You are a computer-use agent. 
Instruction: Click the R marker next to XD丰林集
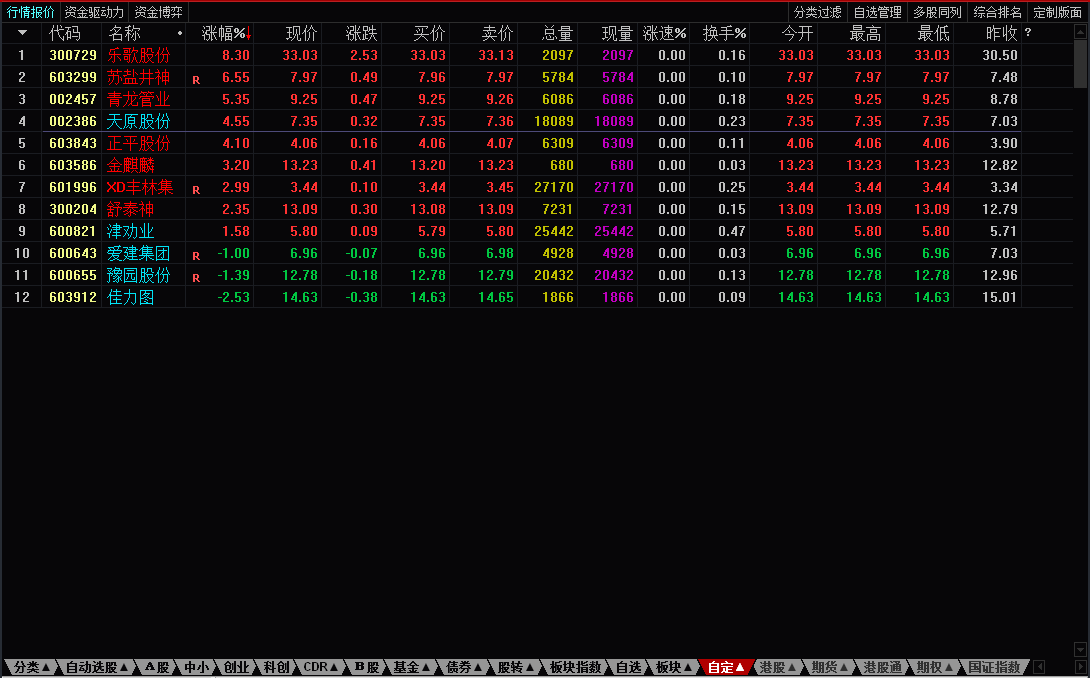coord(196,190)
